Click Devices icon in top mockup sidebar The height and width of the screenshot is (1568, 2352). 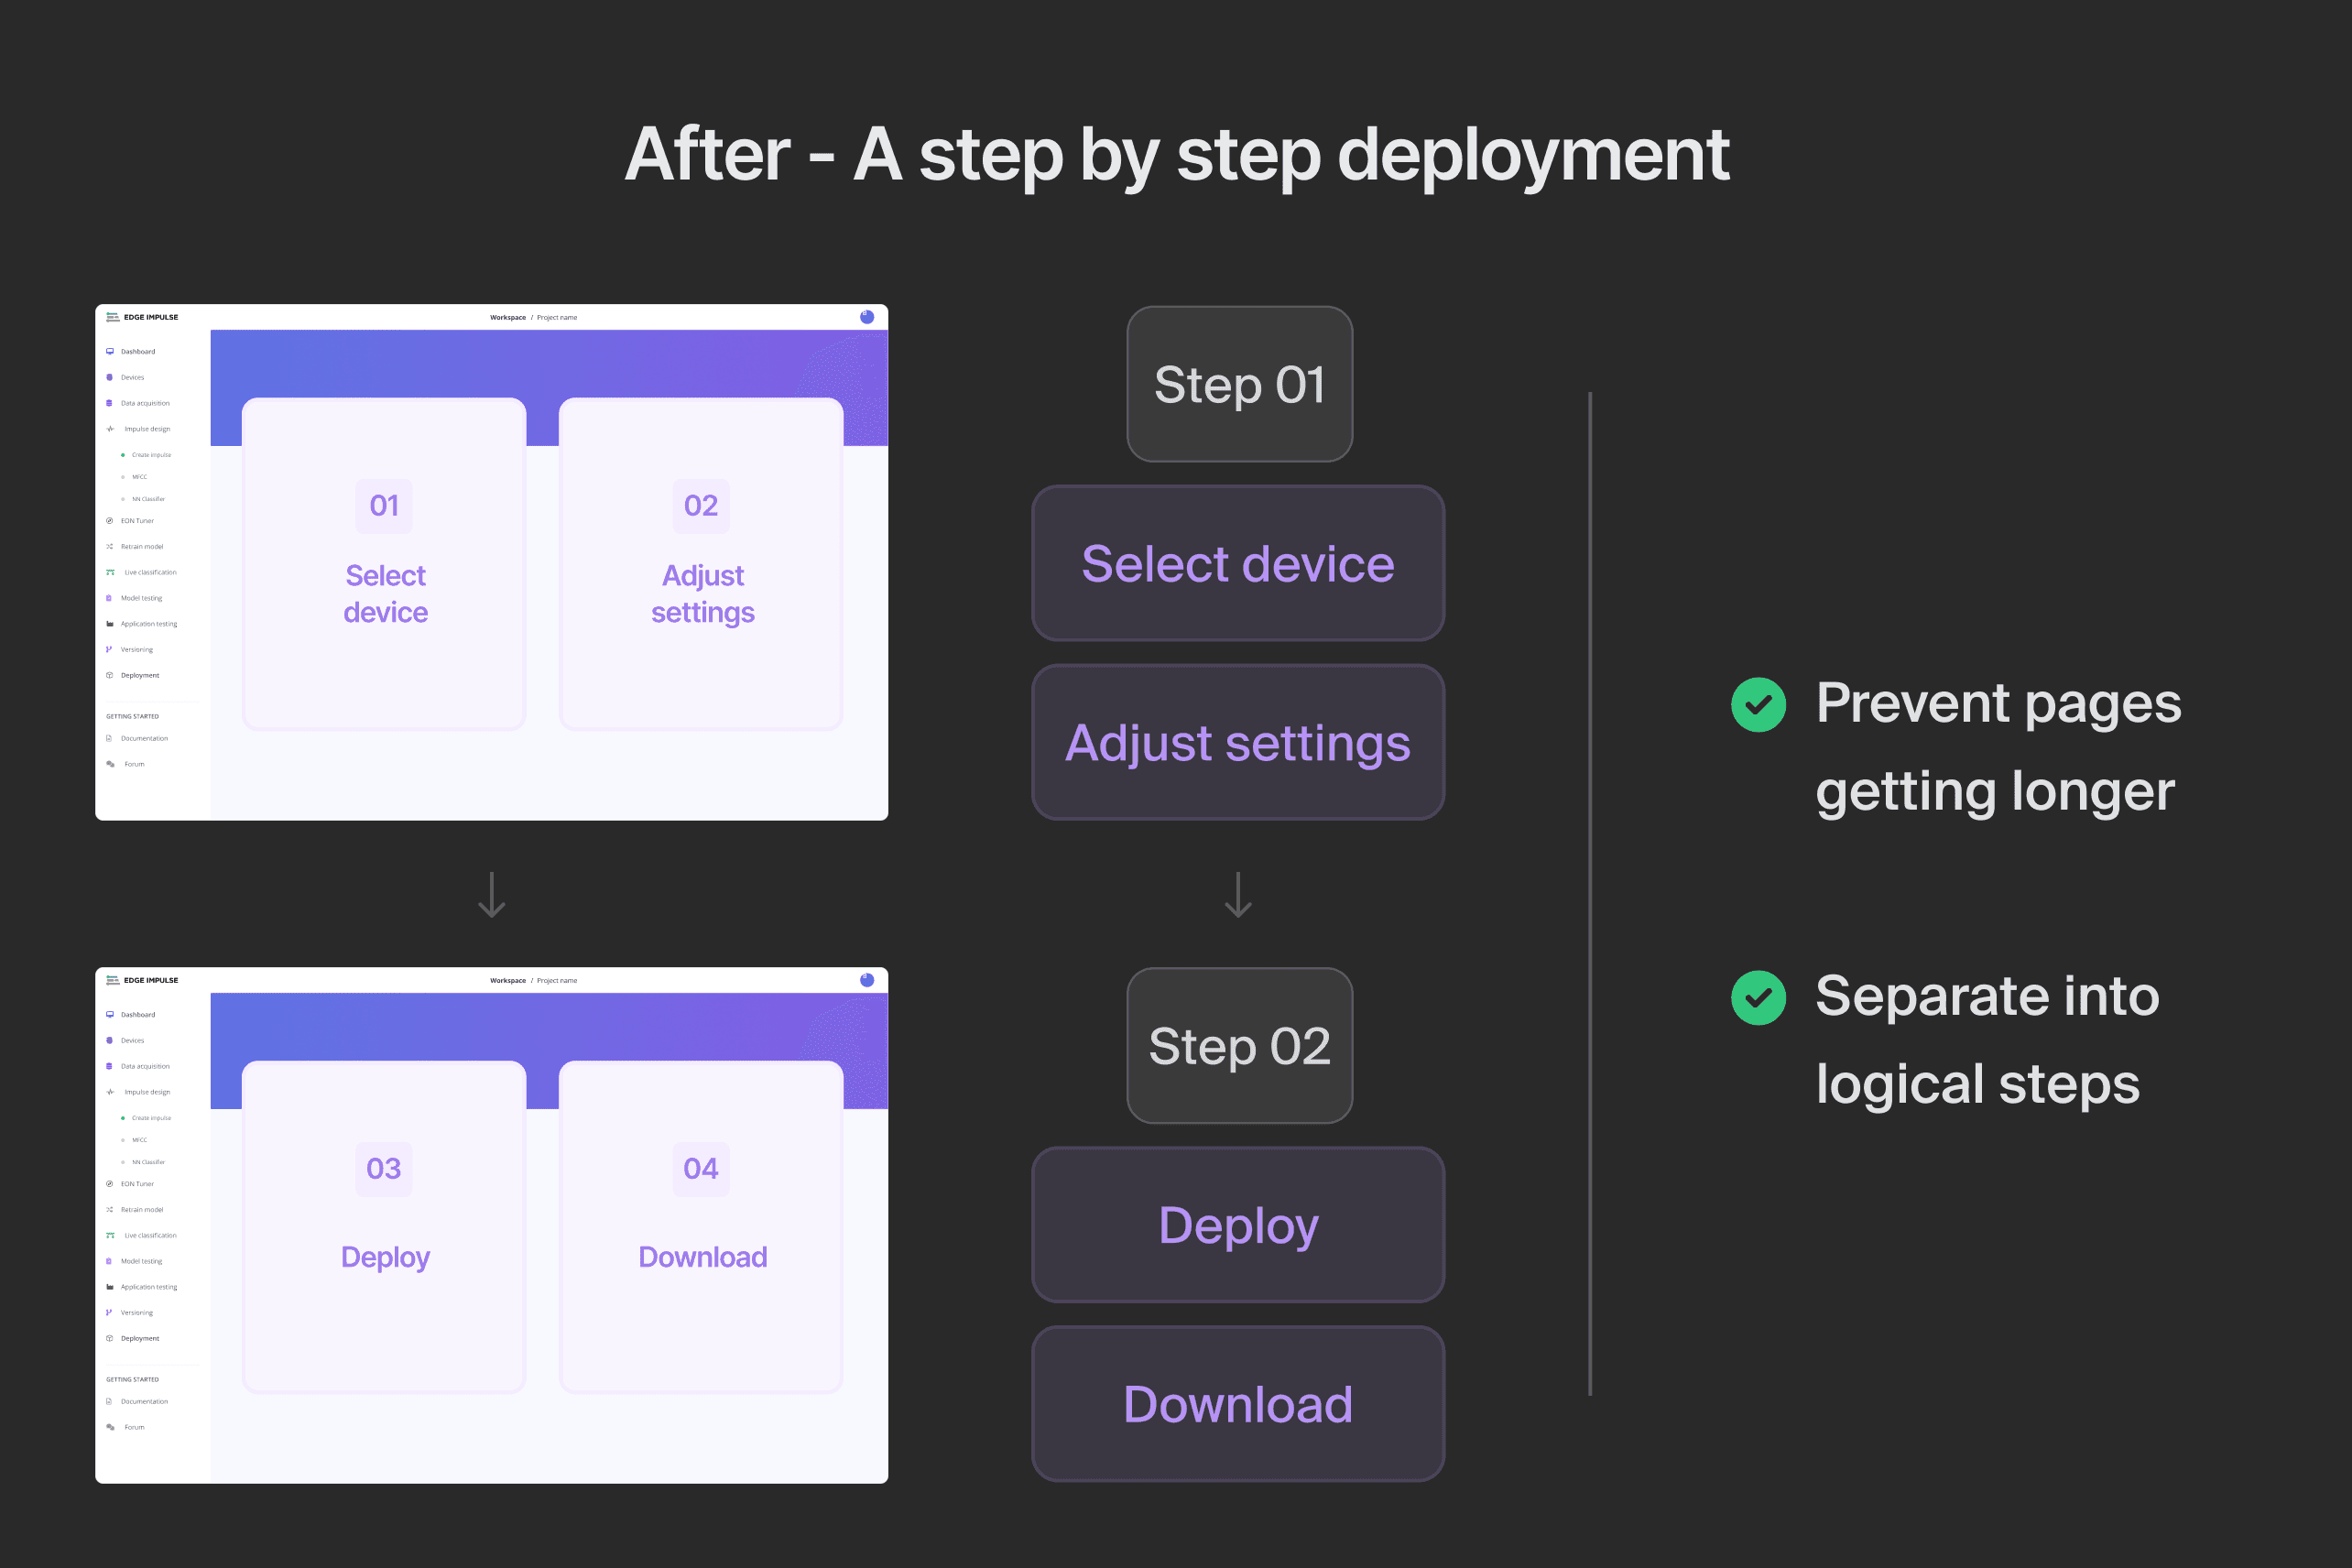click(110, 378)
